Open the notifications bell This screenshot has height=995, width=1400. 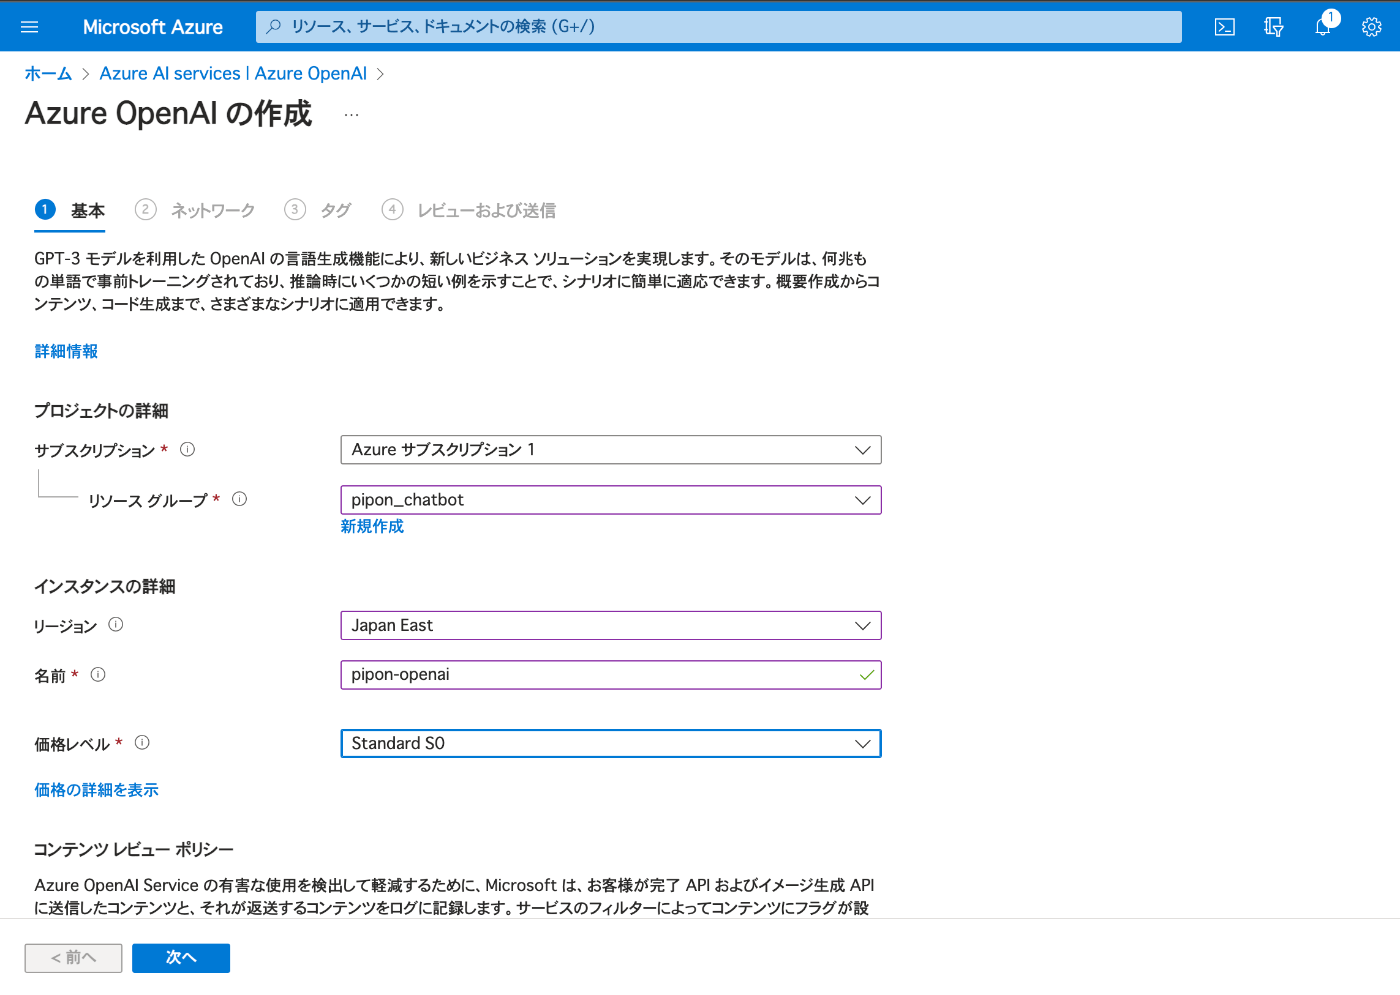(x=1323, y=27)
